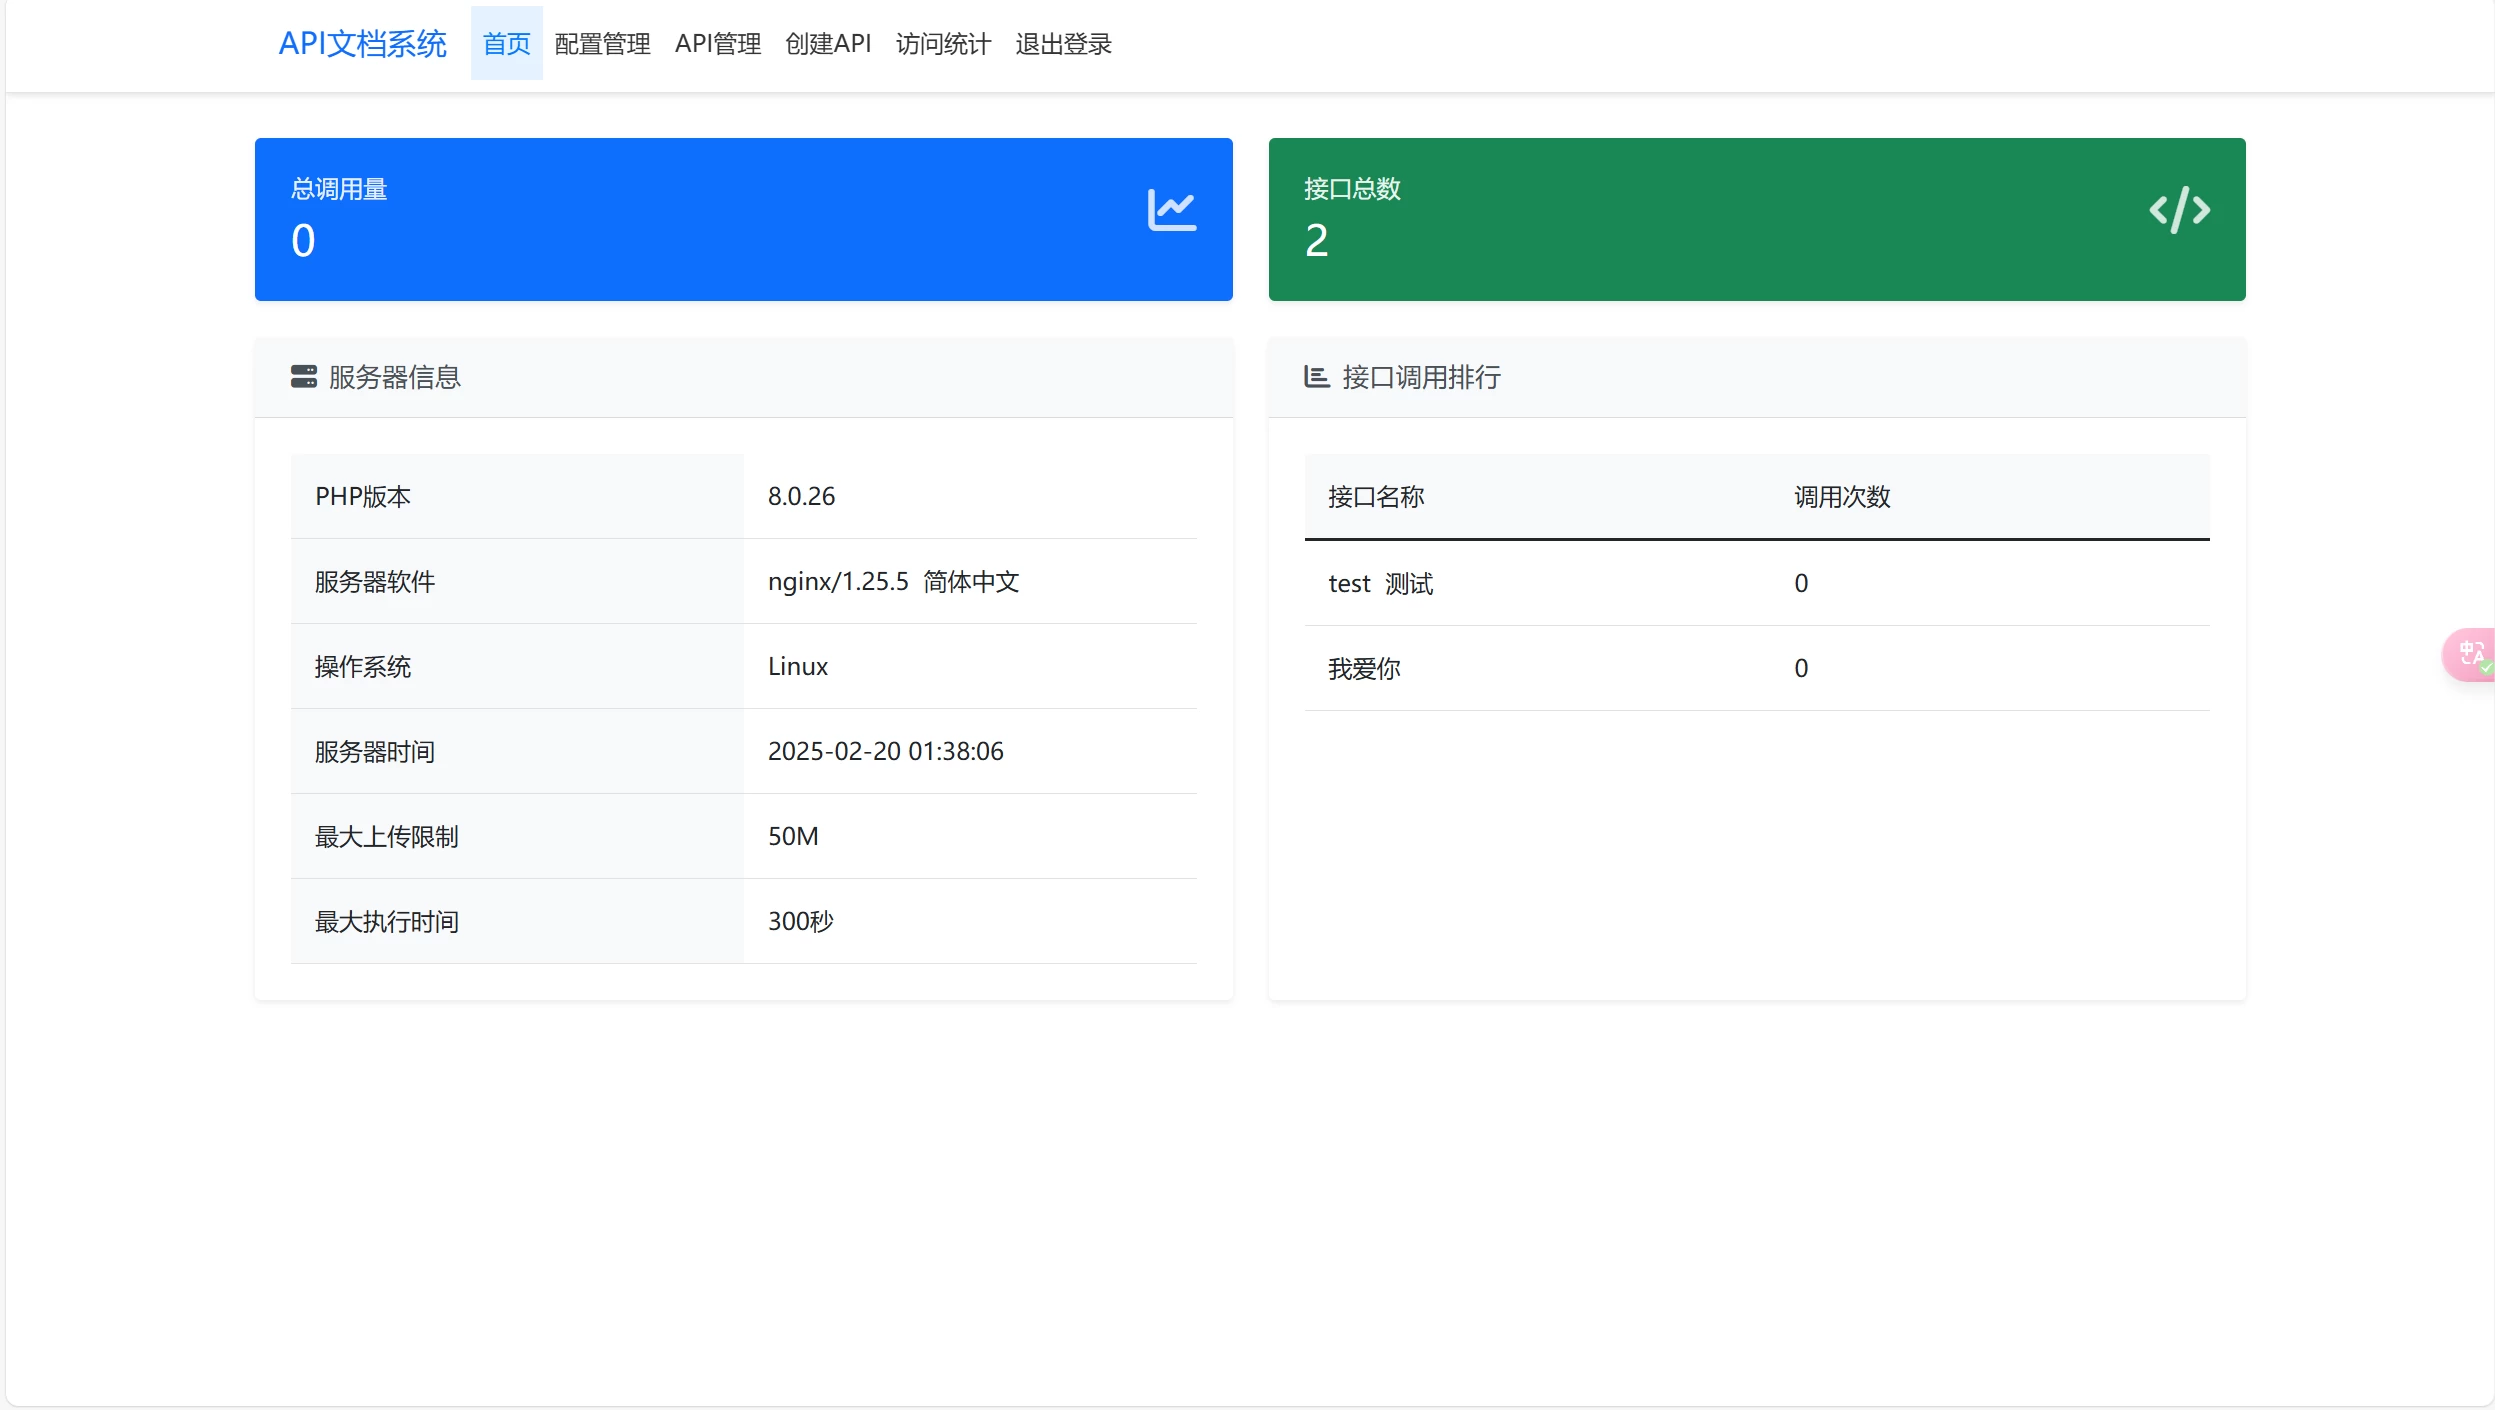The width and height of the screenshot is (2495, 1410).
Task: Switch to the 首页 nav item
Action: point(506,43)
